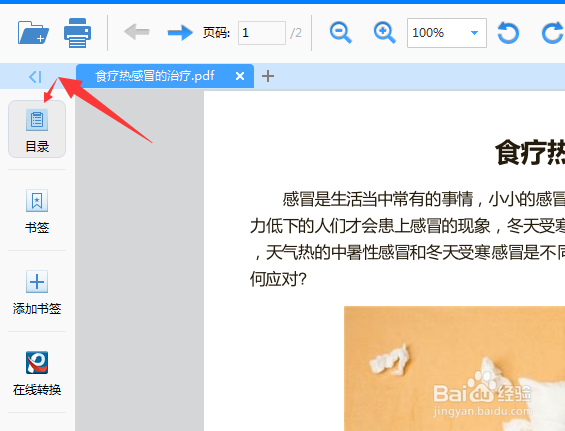Open 在线转换 online conversion

point(37,373)
